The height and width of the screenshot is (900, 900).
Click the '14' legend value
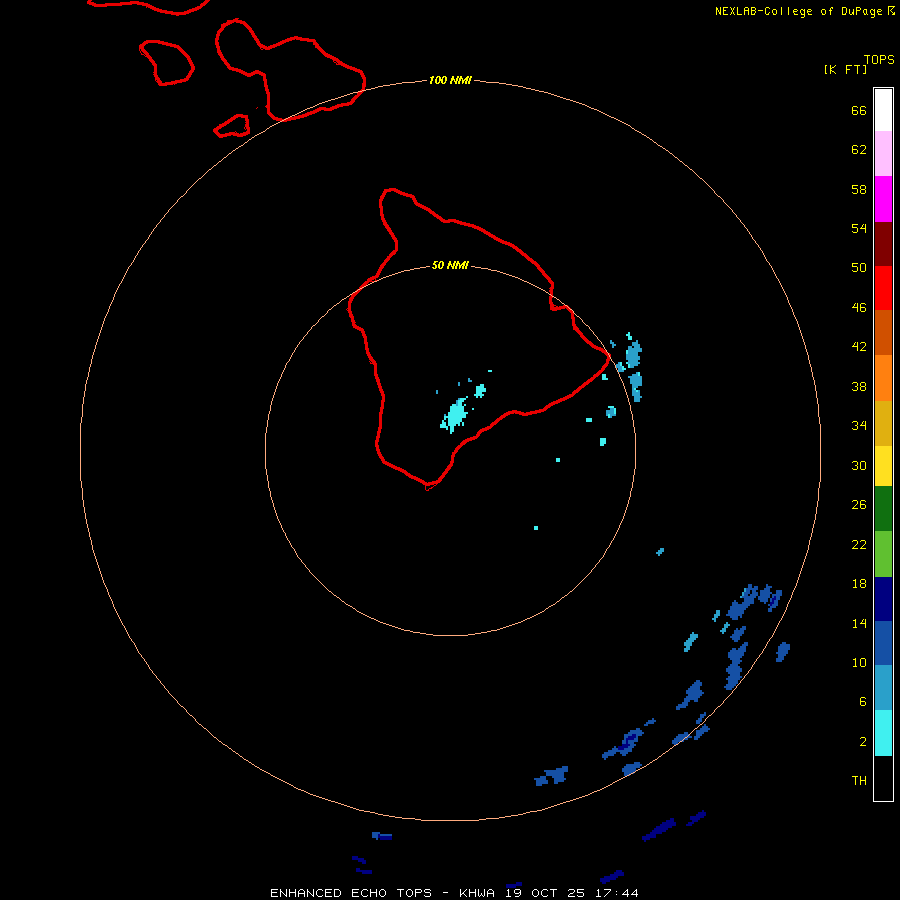[859, 623]
